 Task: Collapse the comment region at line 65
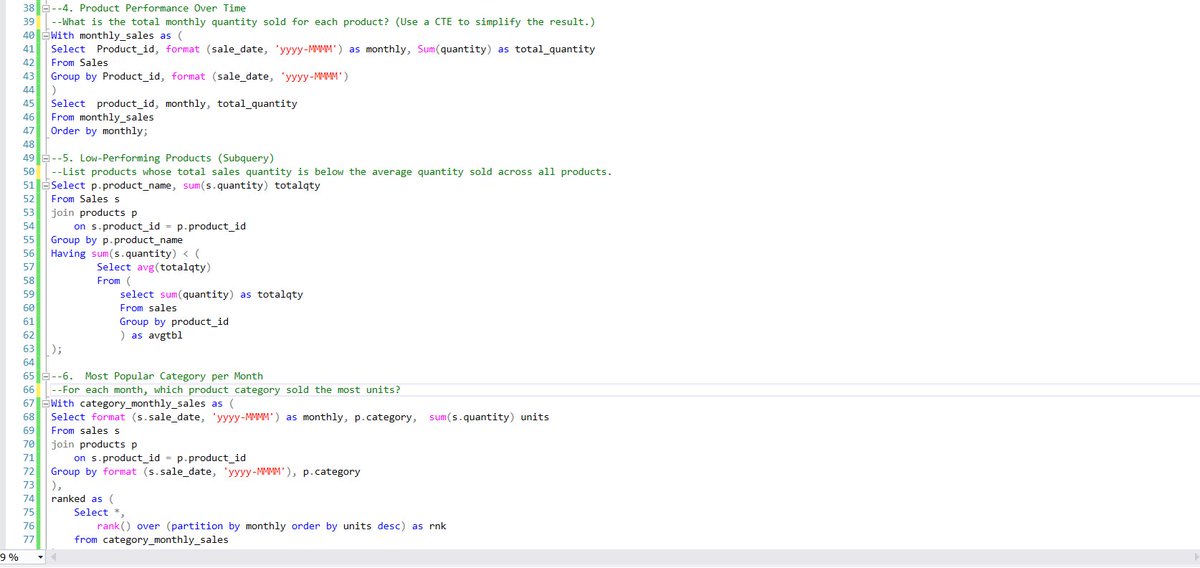(46, 376)
